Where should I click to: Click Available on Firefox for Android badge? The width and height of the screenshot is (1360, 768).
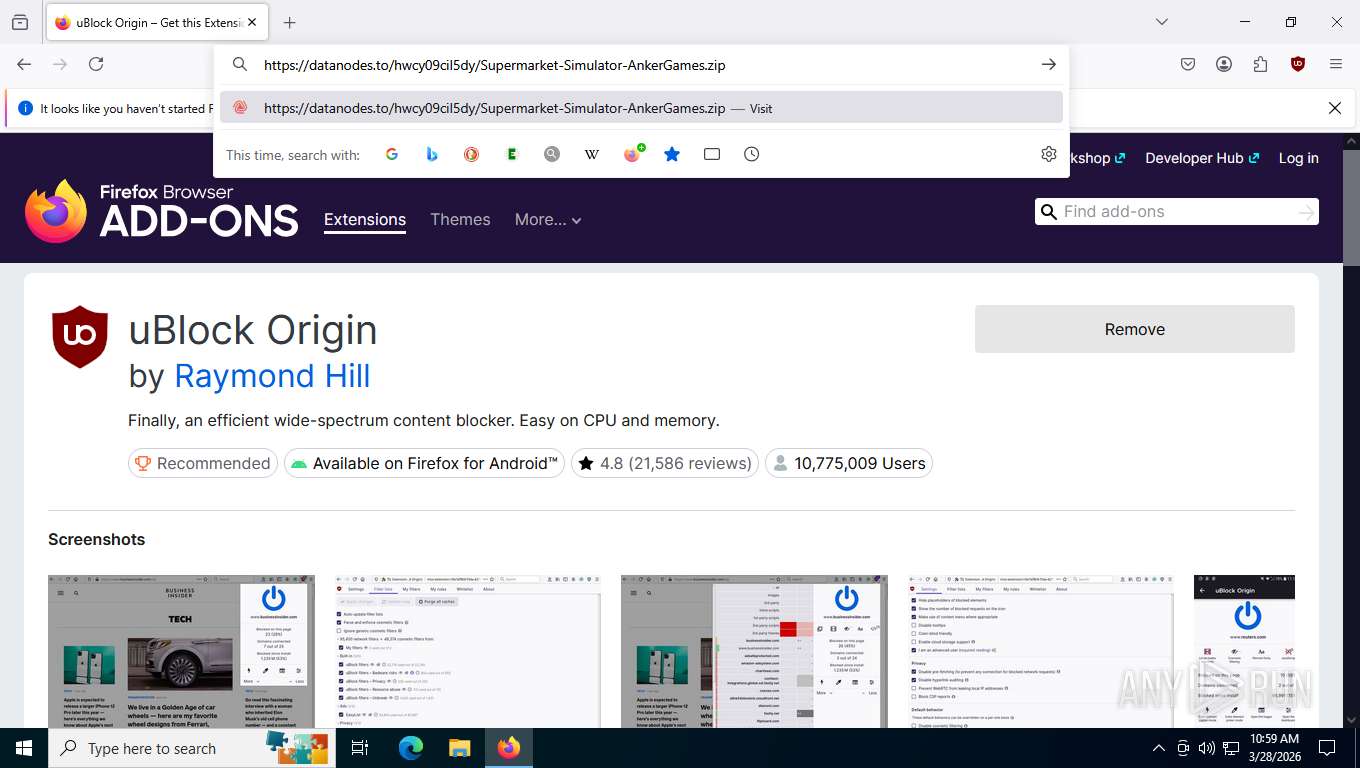click(424, 463)
